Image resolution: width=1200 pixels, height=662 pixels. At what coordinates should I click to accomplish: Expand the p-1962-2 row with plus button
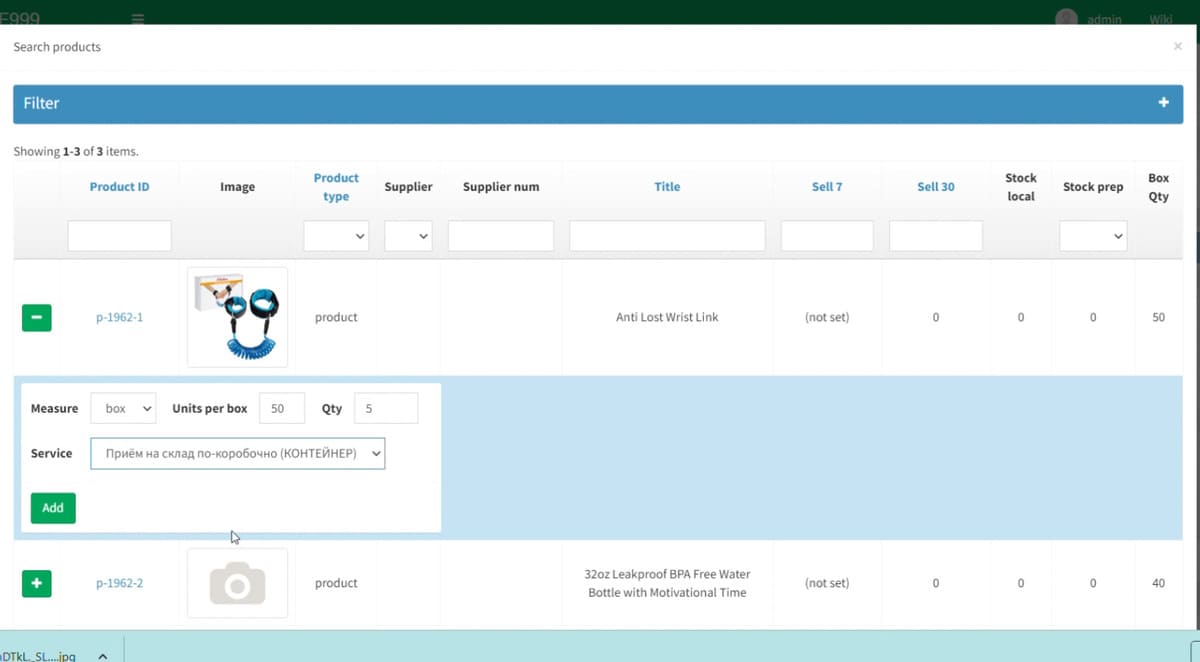coord(36,583)
